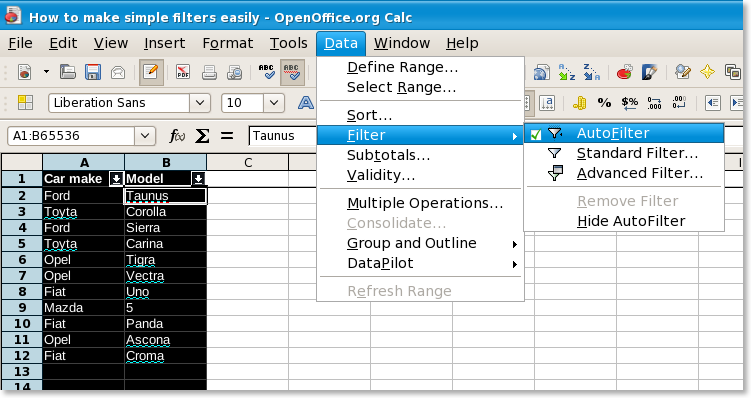Screen dimensions: 751x398
Task: Choose Sort... from Data menu
Action: tap(420, 115)
